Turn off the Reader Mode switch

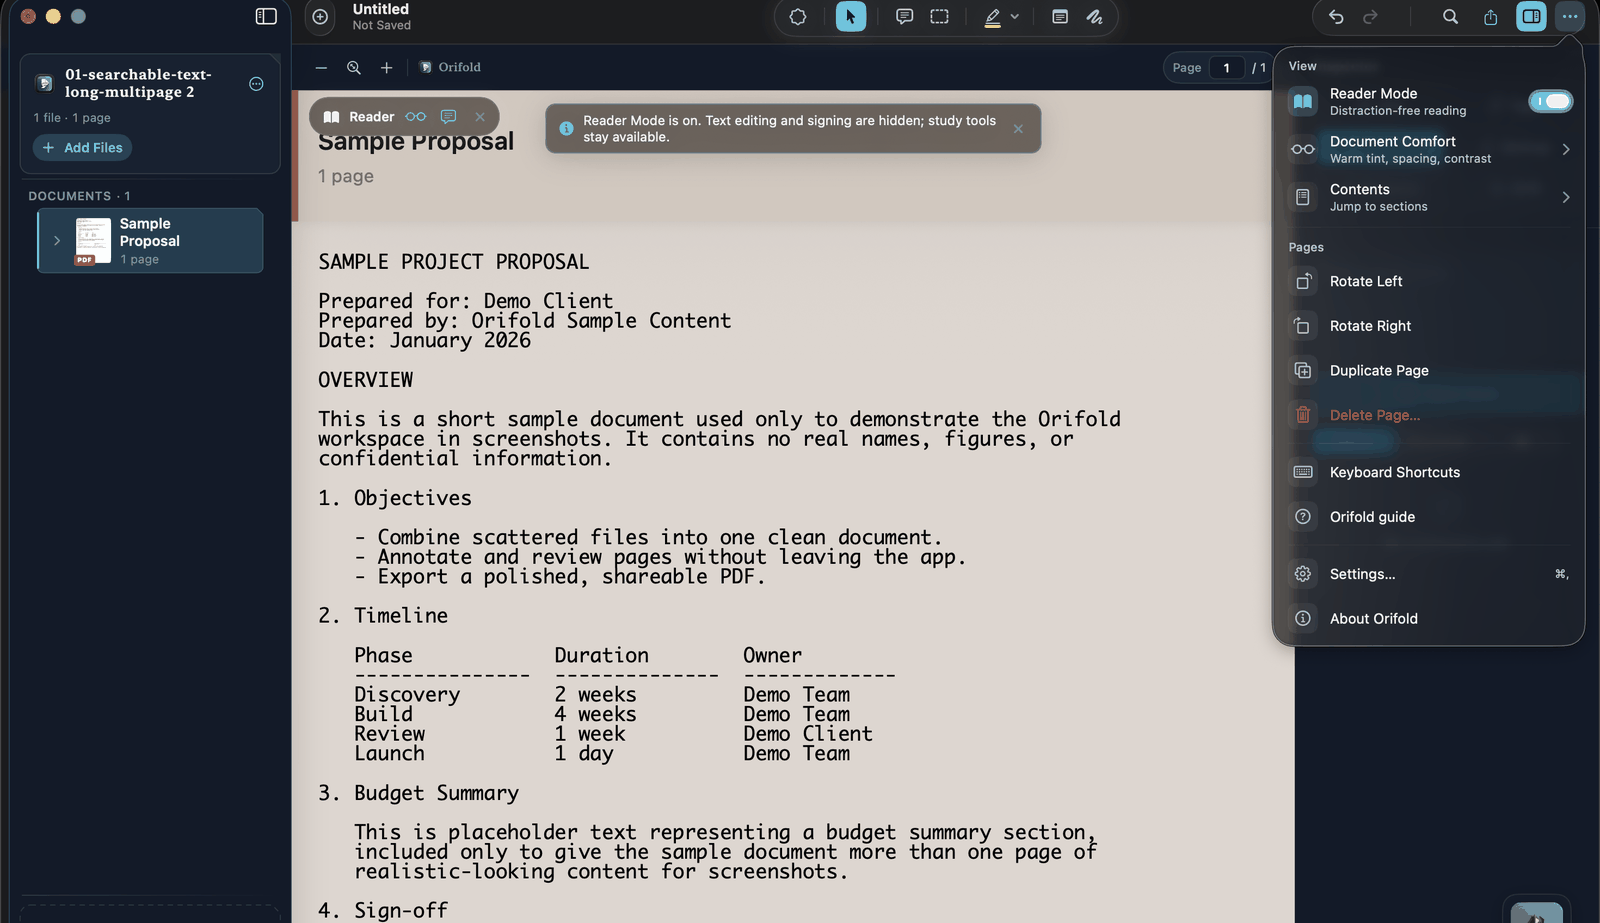click(1550, 101)
